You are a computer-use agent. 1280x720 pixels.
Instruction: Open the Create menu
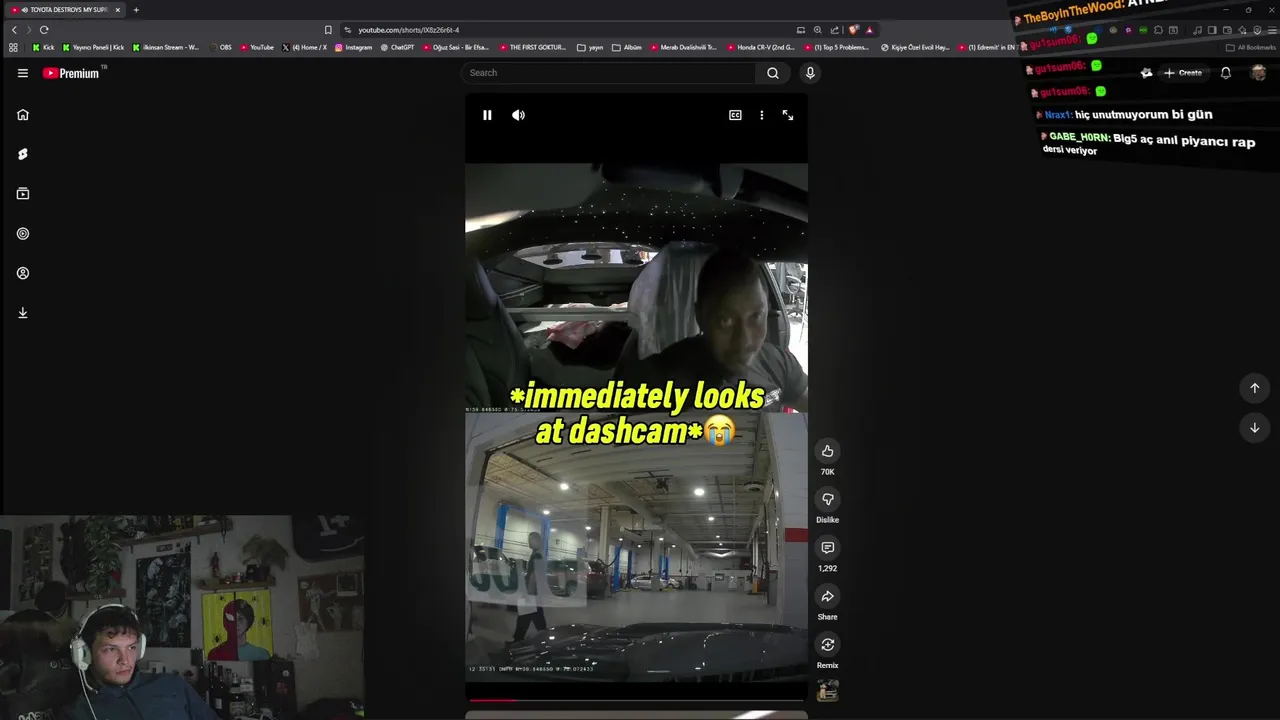pos(1182,73)
